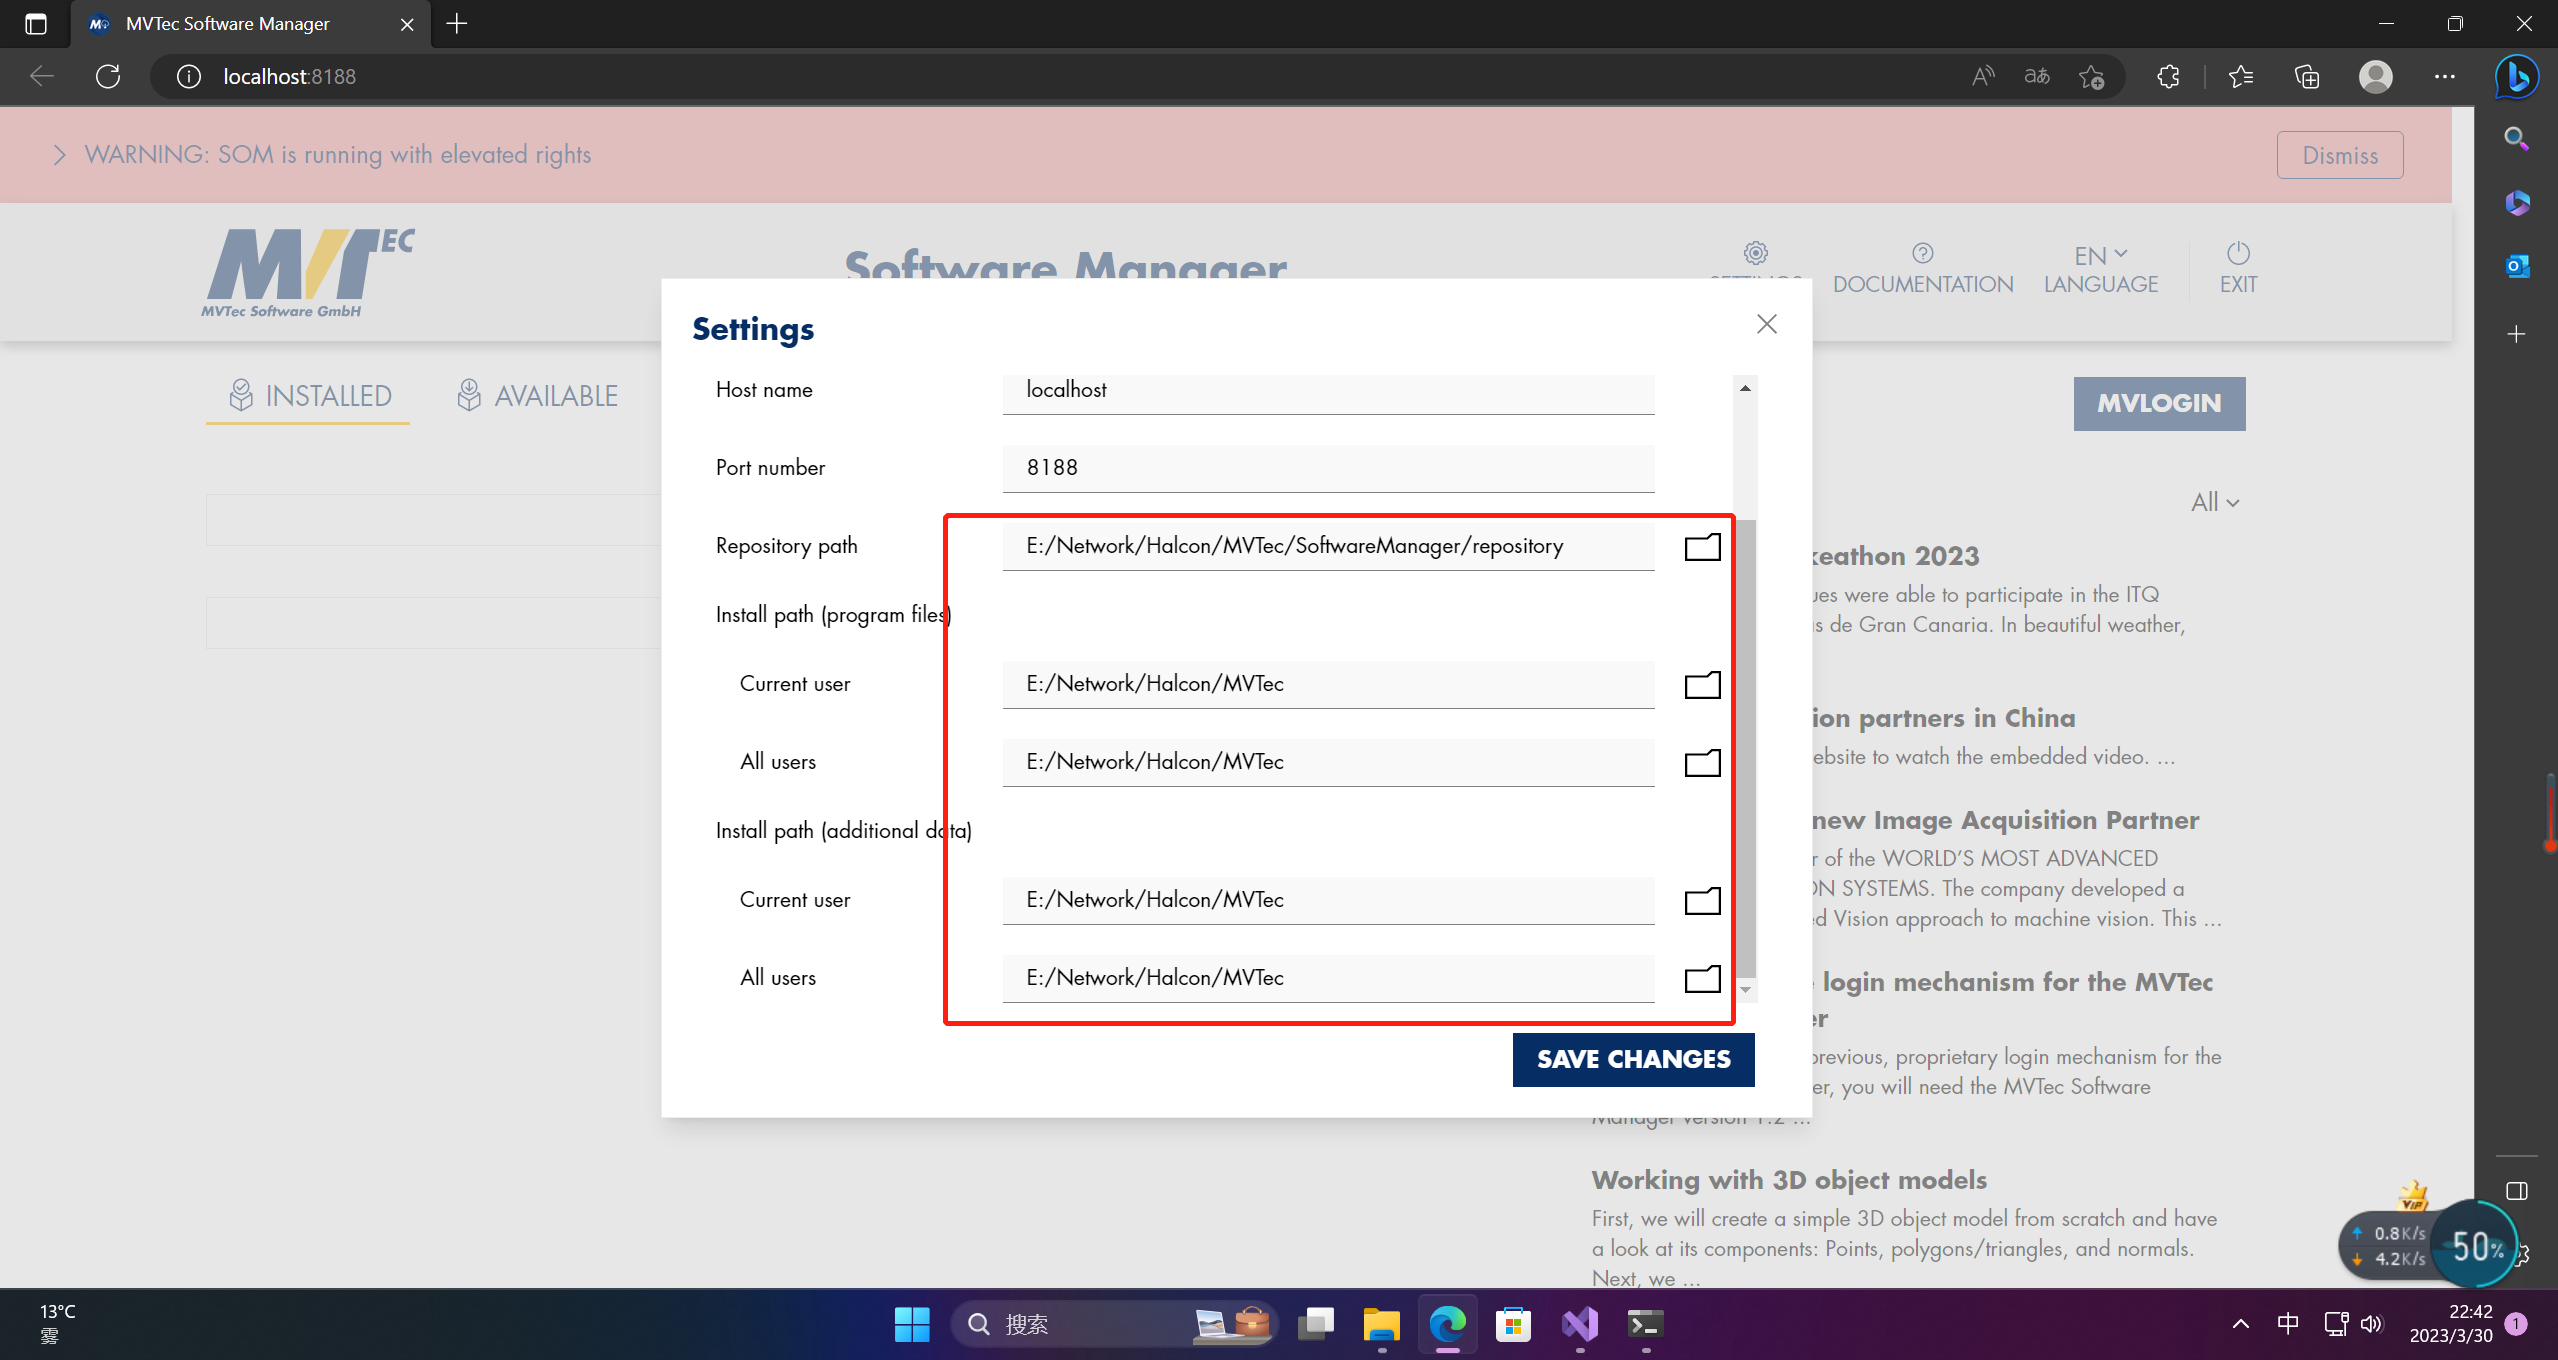
Task: Browse folder for program files Current user
Action: pos(1702,685)
